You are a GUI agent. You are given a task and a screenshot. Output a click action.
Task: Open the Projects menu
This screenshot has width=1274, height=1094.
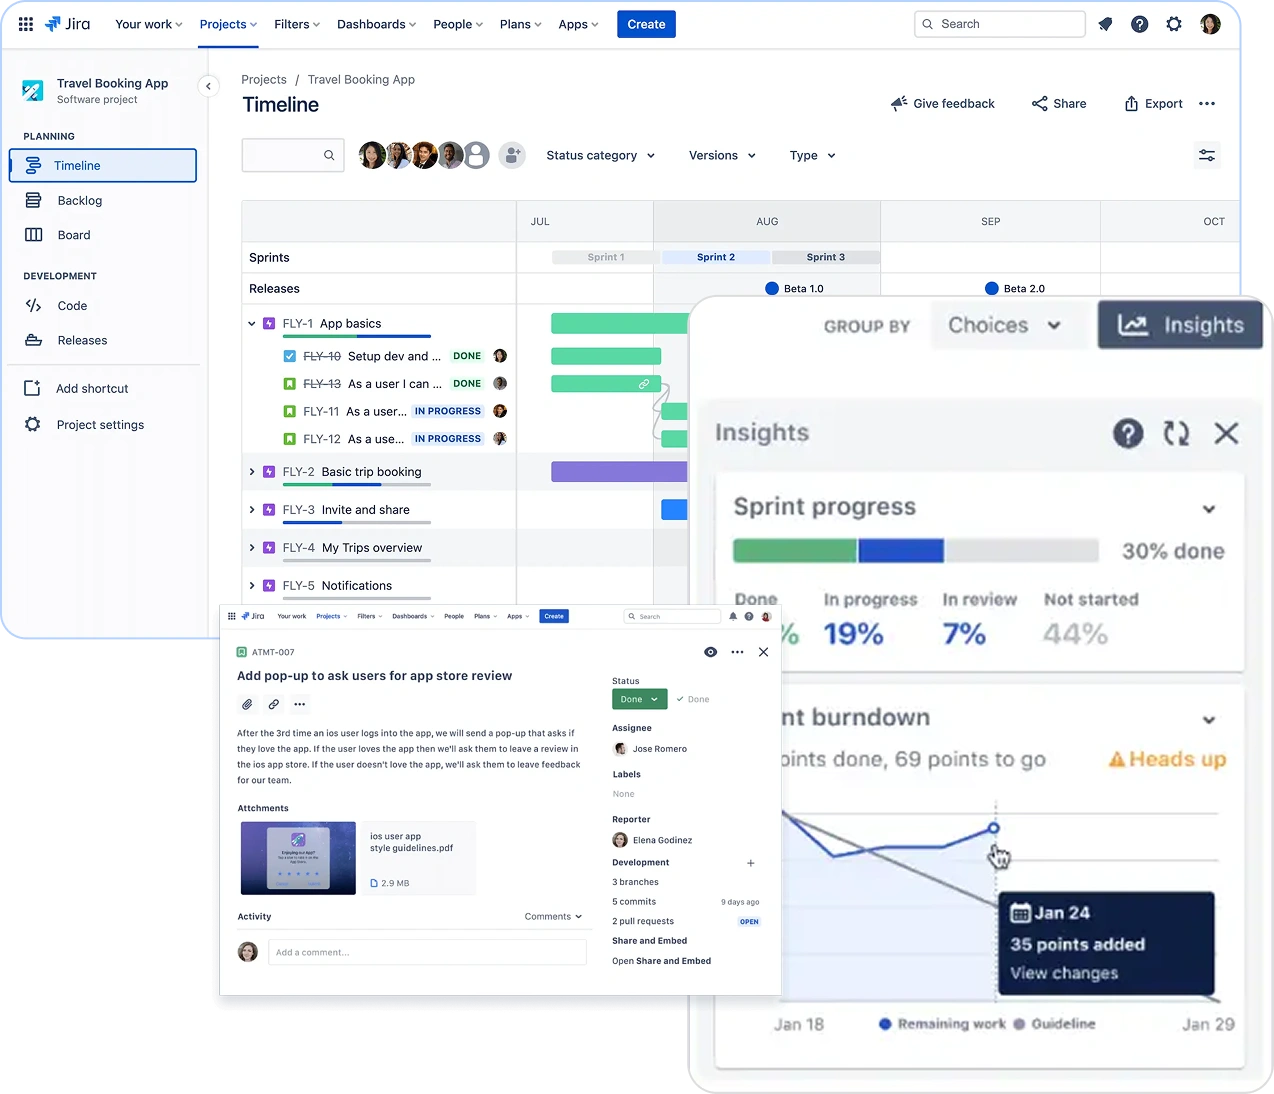228,24
